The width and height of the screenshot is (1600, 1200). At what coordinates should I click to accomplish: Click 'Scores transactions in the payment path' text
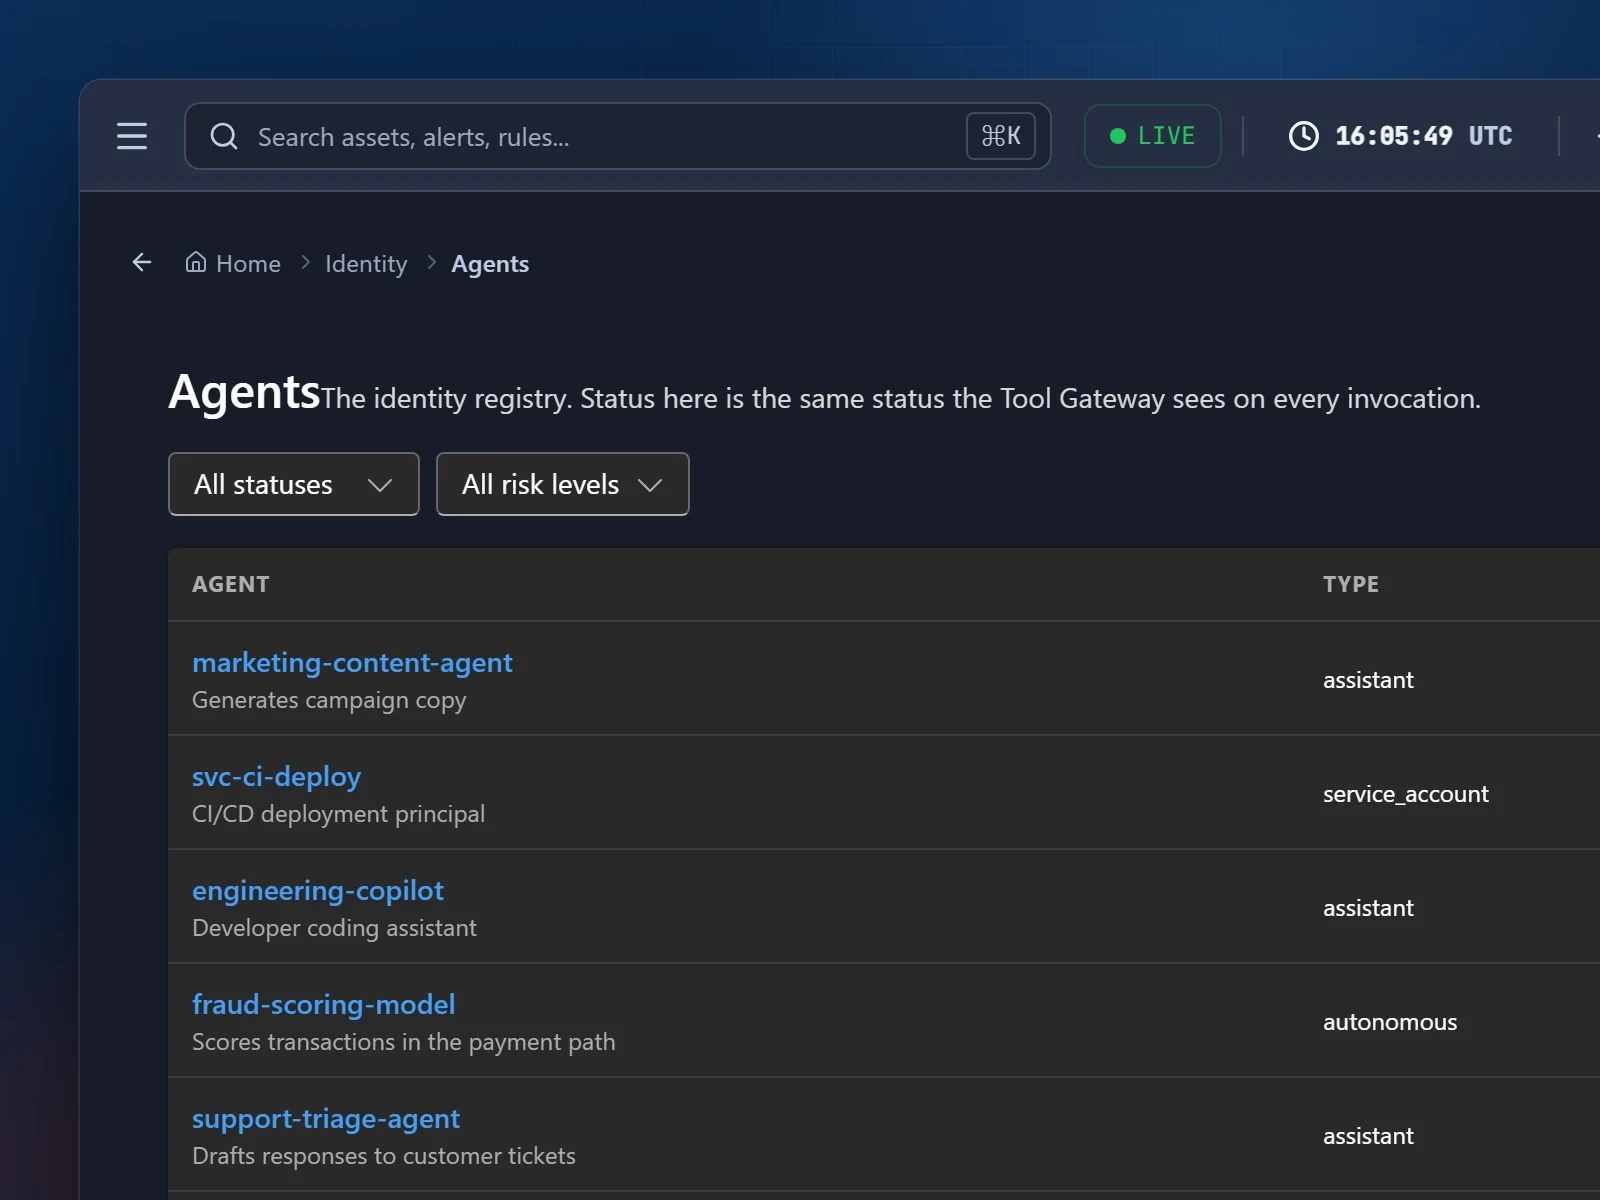[403, 1042]
